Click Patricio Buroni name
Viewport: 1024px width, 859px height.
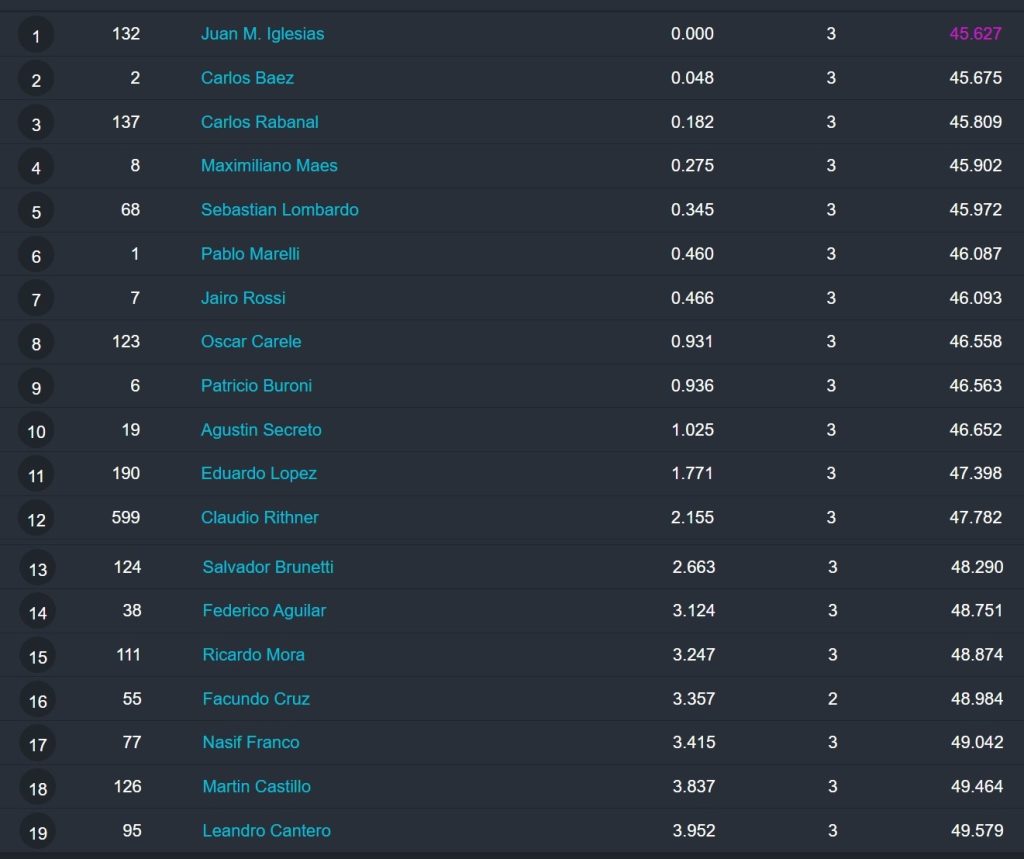pos(256,386)
